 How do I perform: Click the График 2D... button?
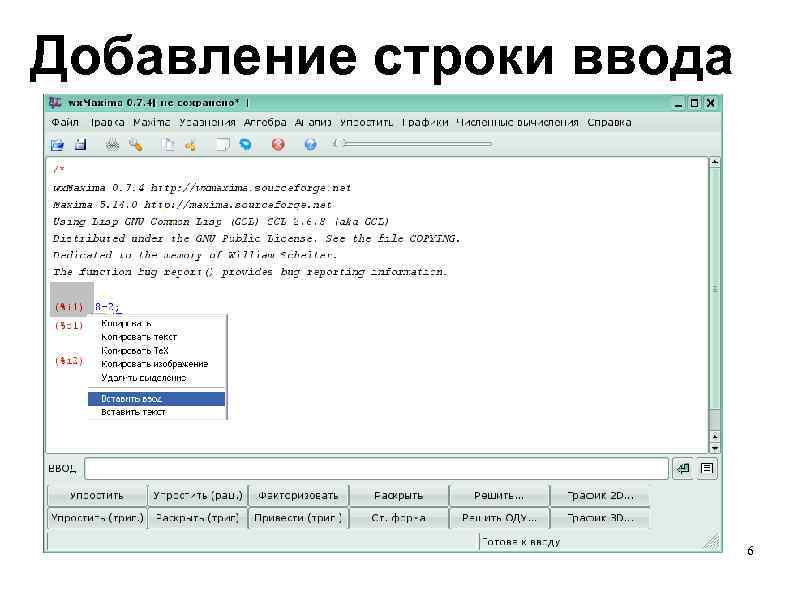point(600,496)
